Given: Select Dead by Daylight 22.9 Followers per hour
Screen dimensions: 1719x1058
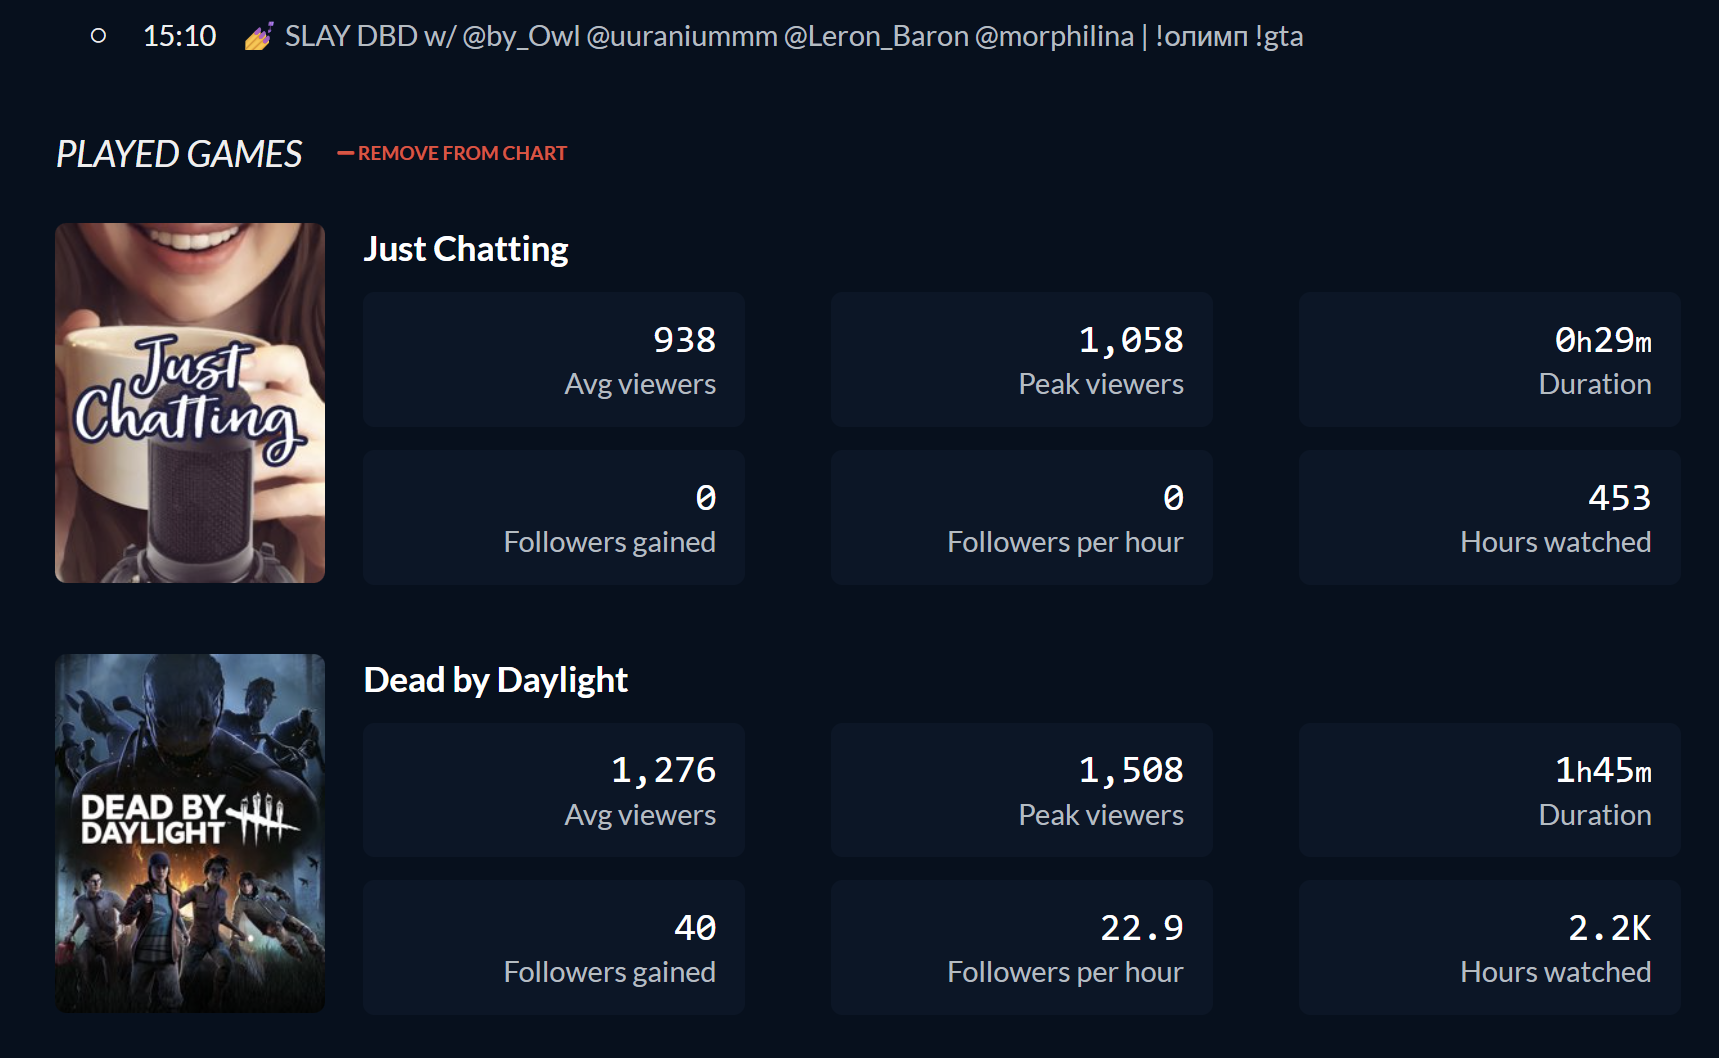Looking at the screenshot, I should [x=1021, y=947].
